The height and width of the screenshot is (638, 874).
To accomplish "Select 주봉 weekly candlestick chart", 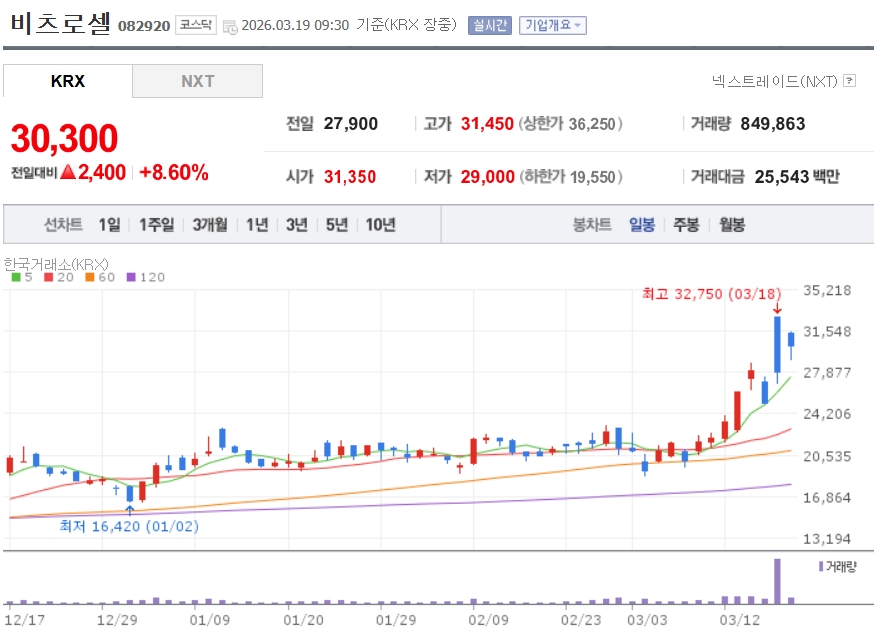I will (x=686, y=225).
